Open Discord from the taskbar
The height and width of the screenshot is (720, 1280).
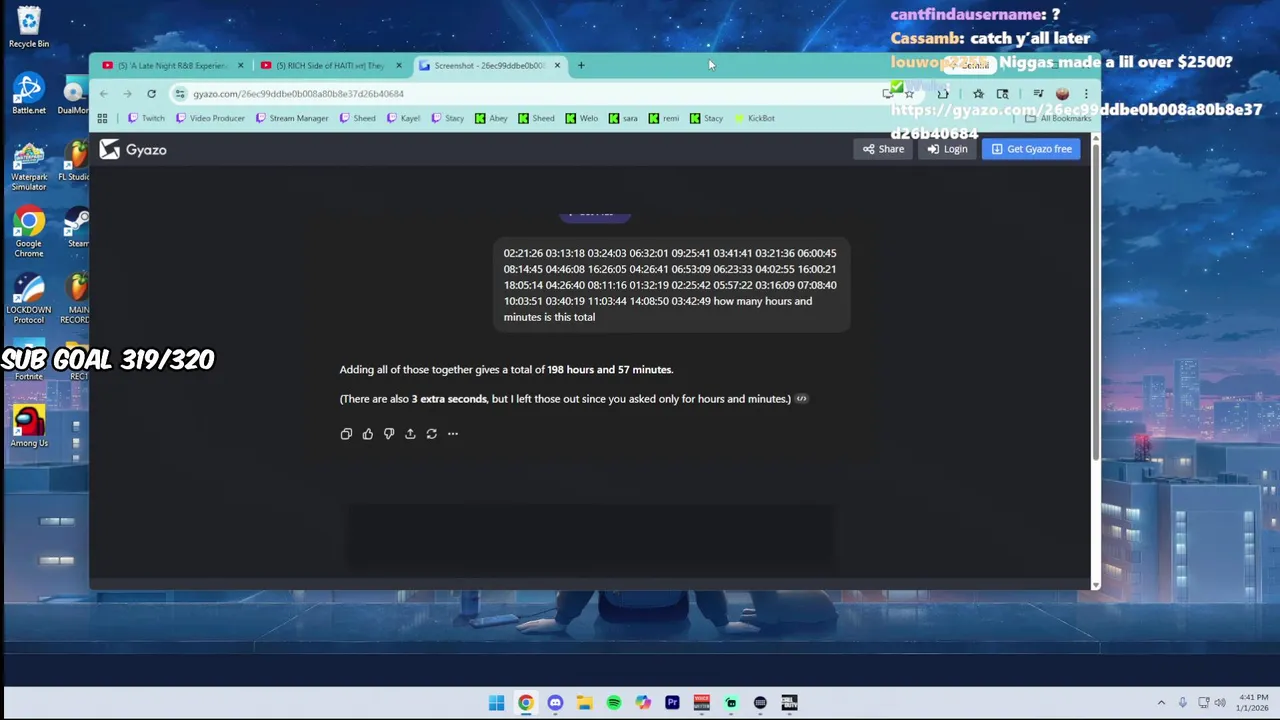point(555,703)
